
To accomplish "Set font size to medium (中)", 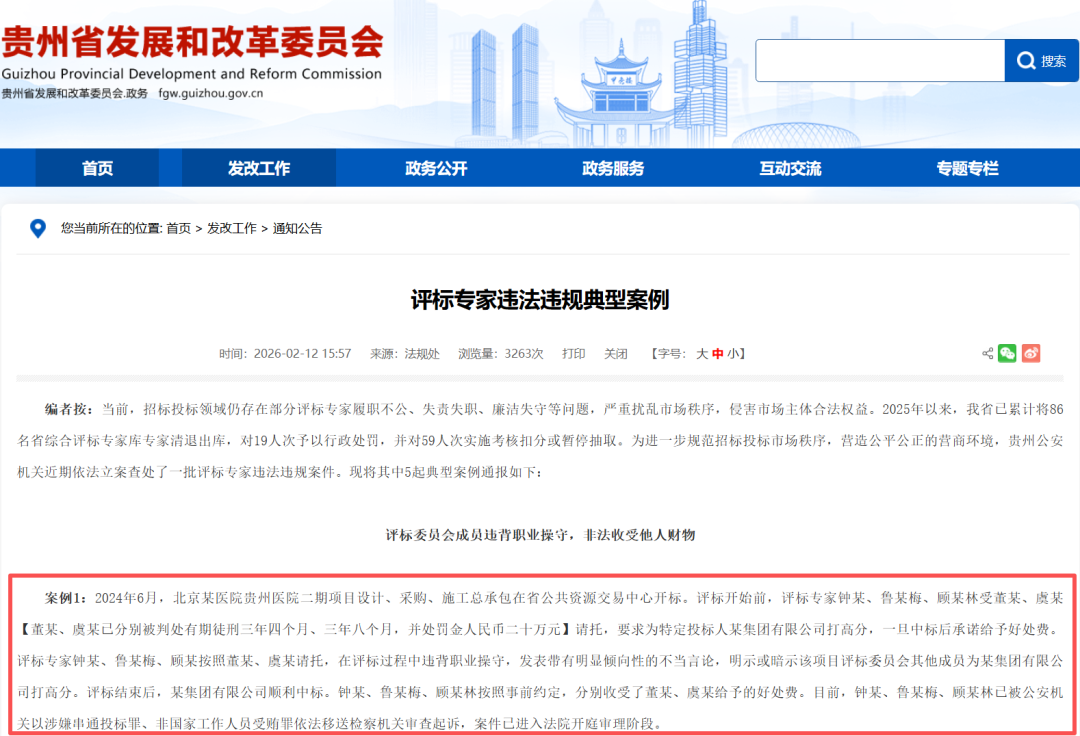I will (x=717, y=354).
